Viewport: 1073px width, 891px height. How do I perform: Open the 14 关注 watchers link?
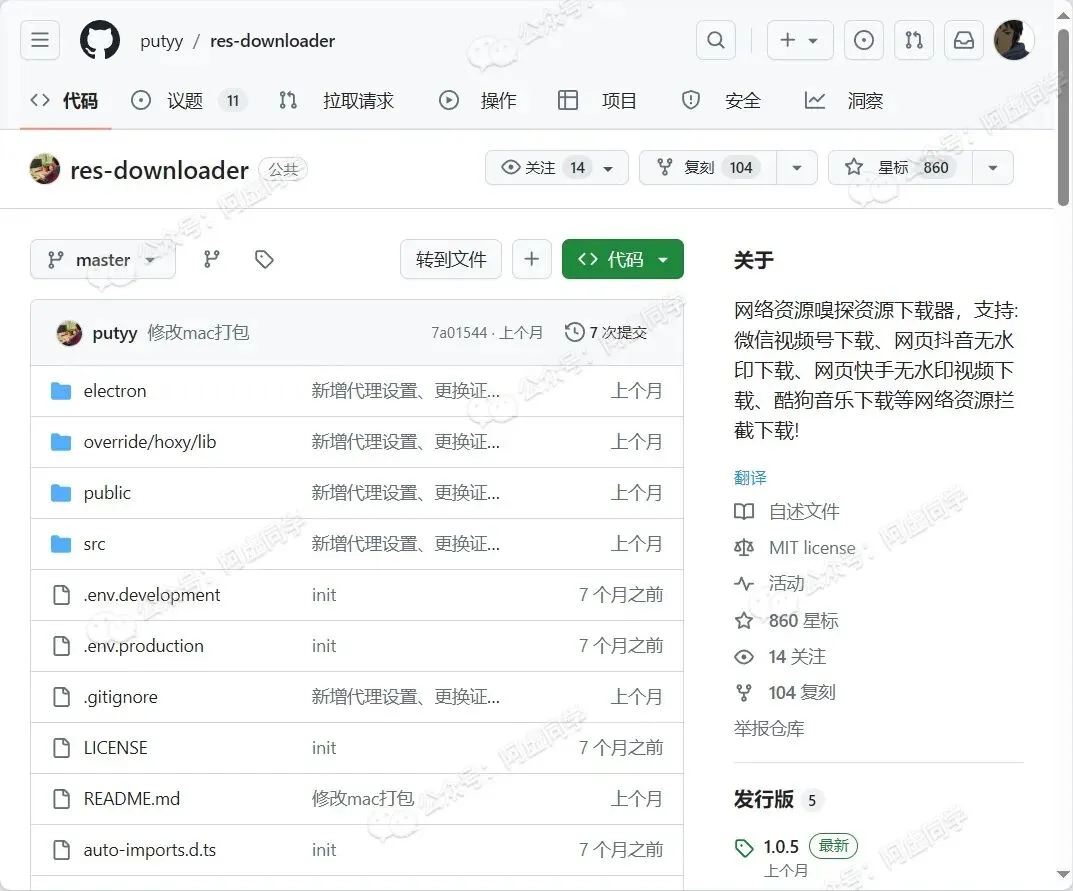pos(780,657)
